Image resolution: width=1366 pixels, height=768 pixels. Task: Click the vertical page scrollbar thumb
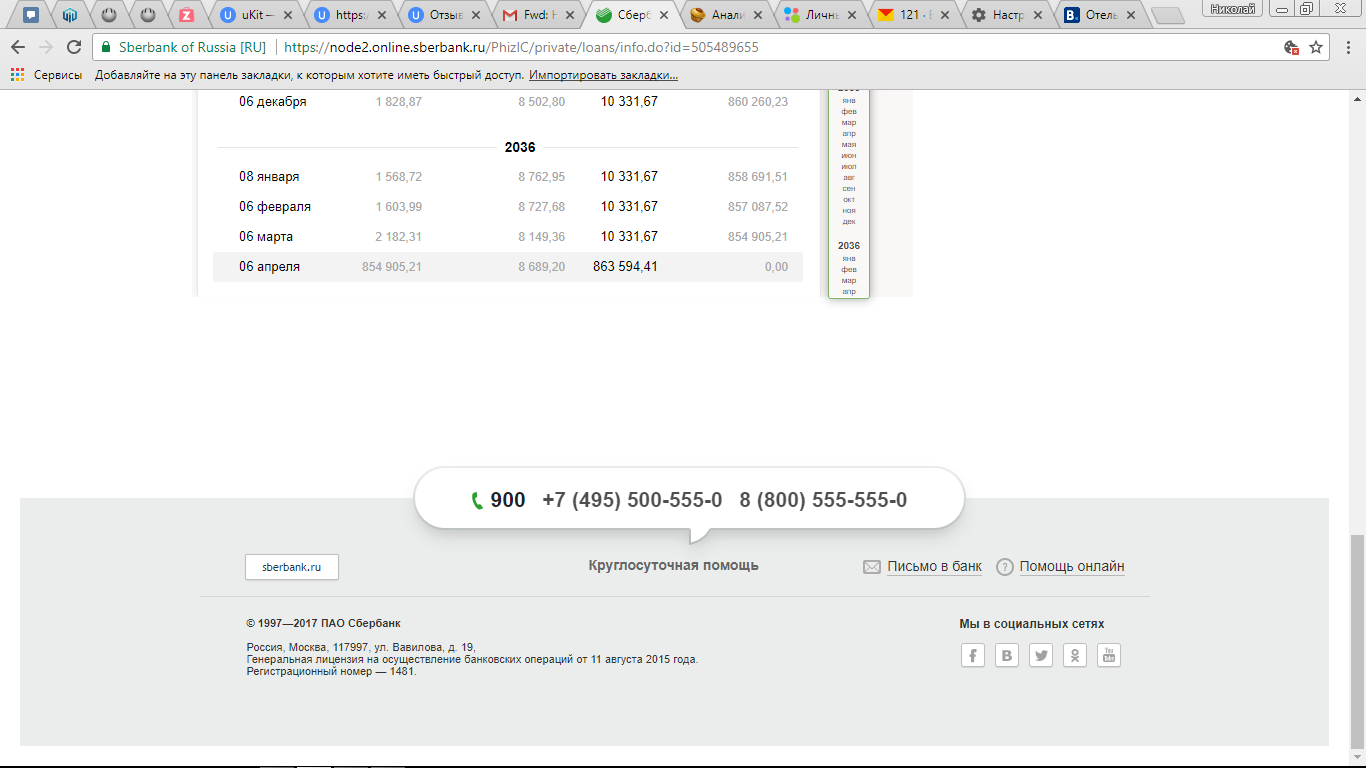point(1357,640)
